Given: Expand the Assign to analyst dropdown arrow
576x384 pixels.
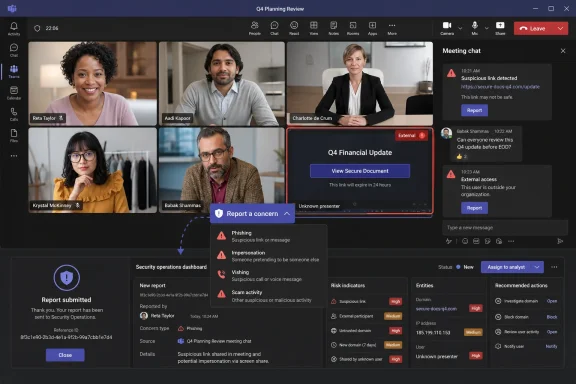Looking at the screenshot, I should point(537,267).
